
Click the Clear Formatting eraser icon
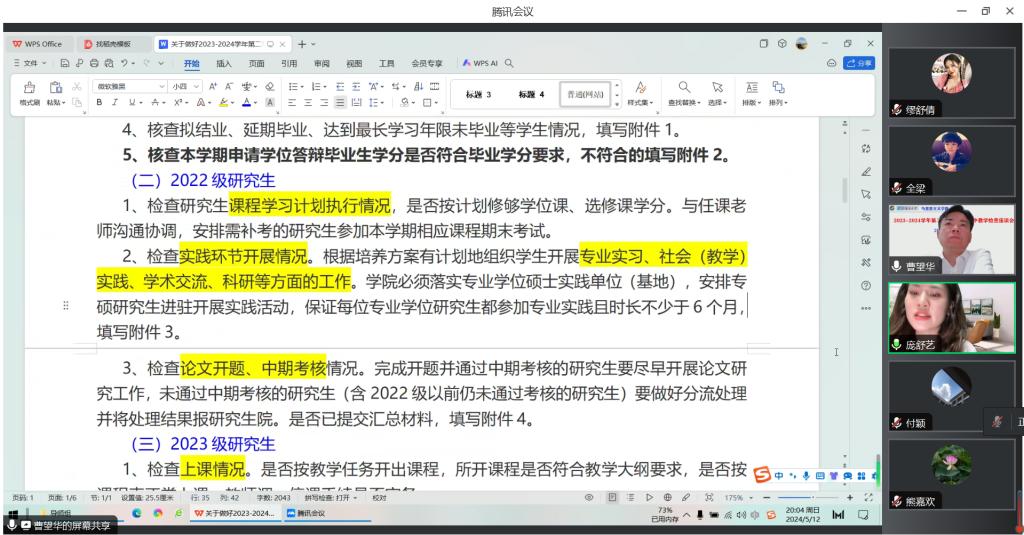pyautogui.click(x=270, y=86)
